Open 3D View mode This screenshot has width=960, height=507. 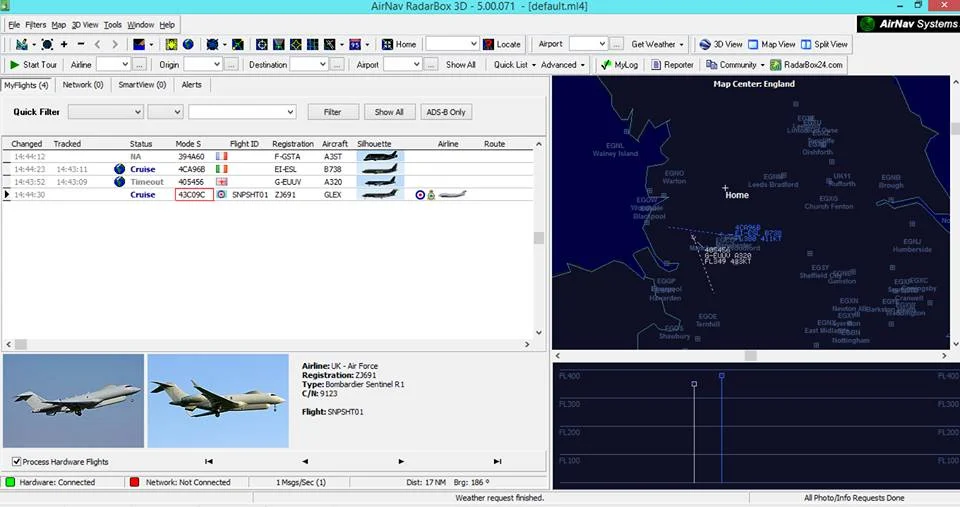click(721, 44)
